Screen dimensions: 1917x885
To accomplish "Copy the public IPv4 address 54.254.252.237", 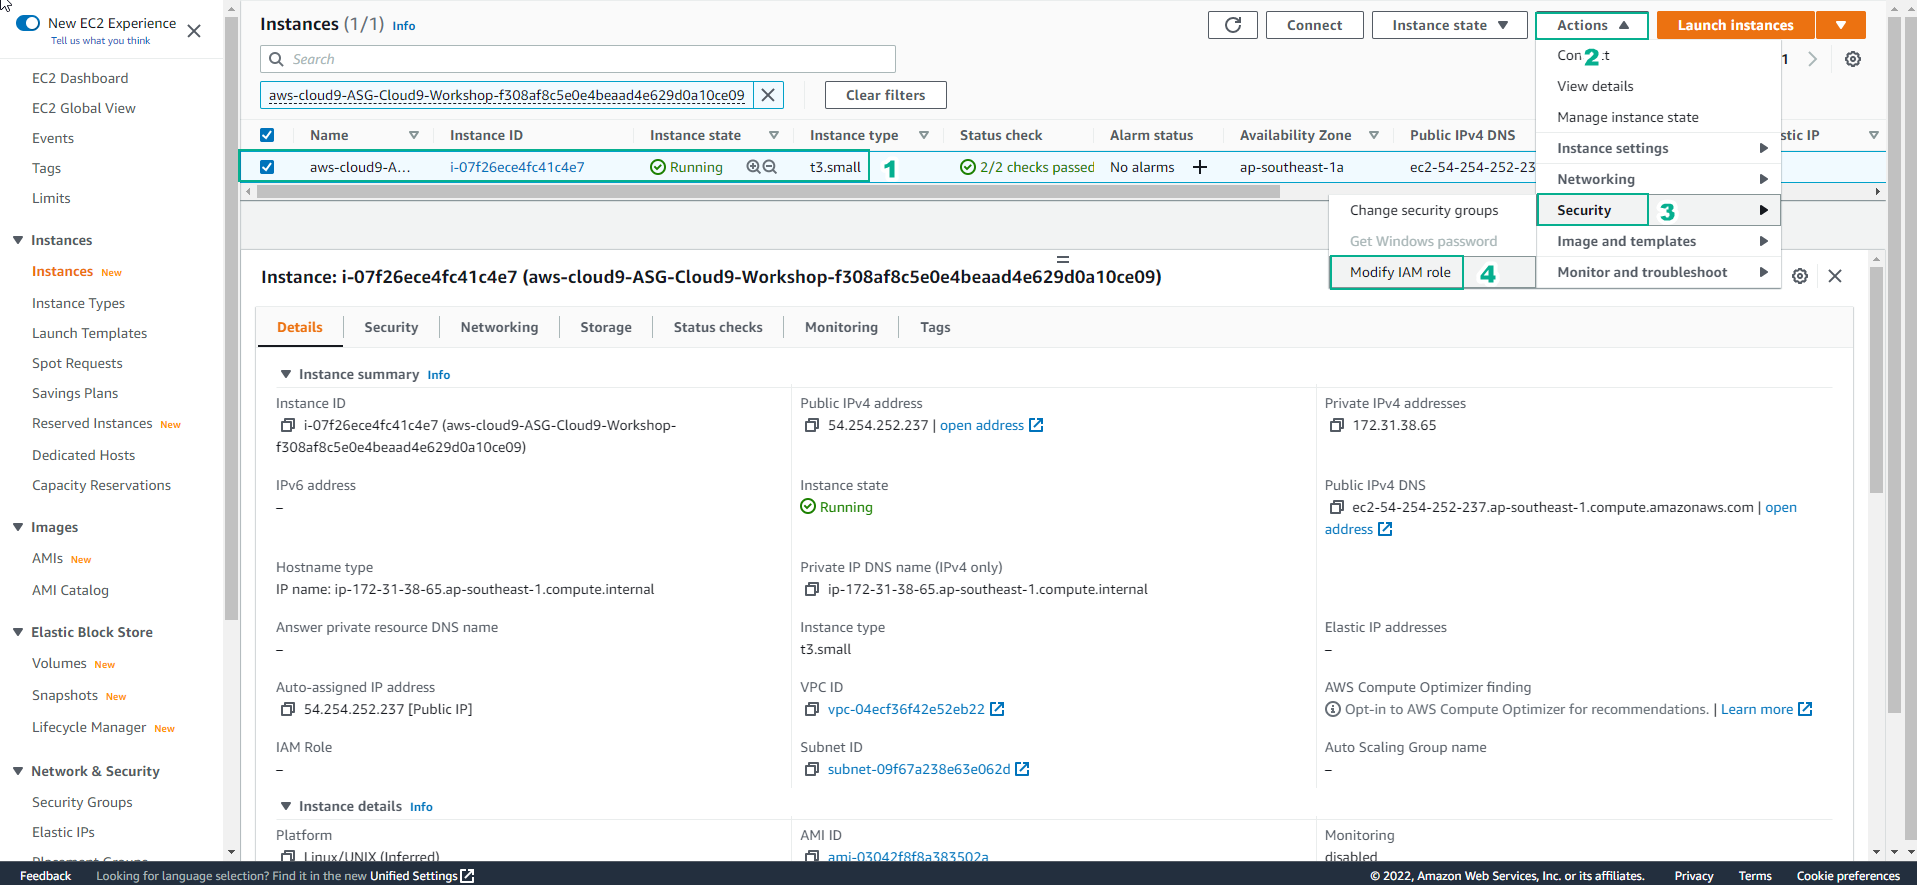I will tap(812, 425).
